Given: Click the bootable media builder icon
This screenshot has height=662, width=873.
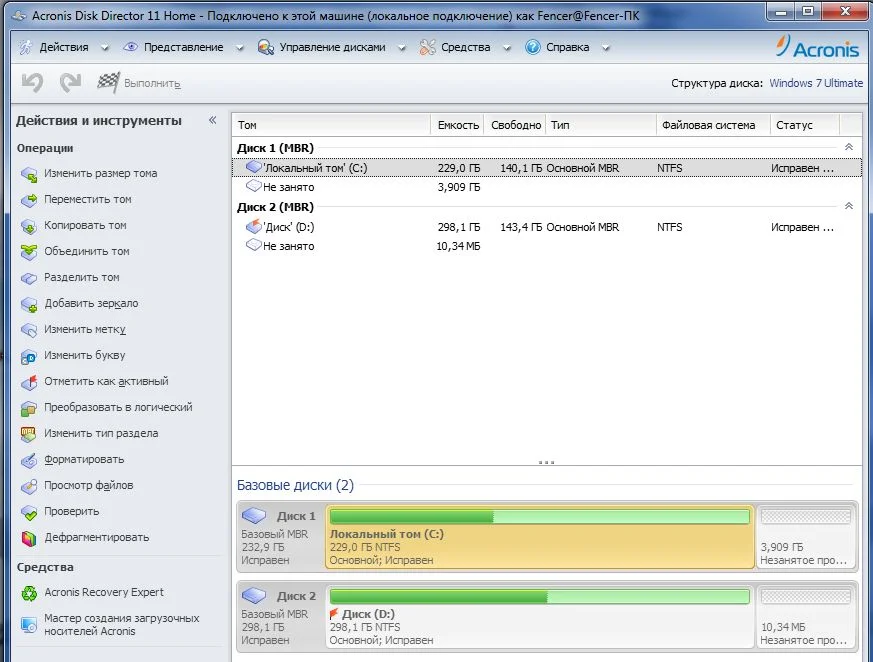Looking at the screenshot, I should (29, 625).
